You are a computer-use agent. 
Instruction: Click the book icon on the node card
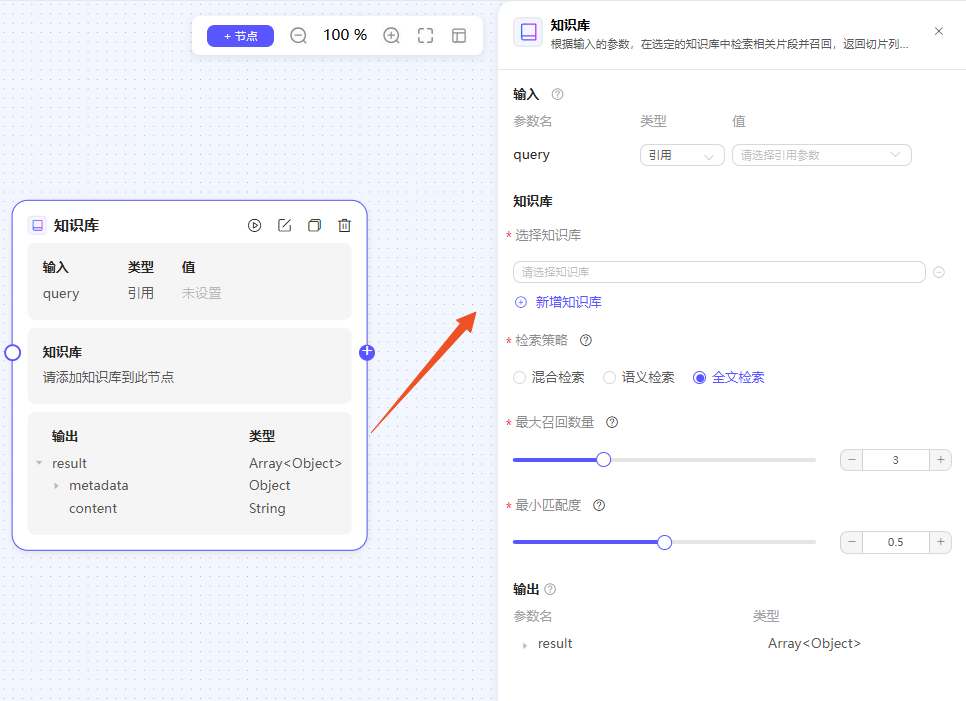click(x=38, y=225)
